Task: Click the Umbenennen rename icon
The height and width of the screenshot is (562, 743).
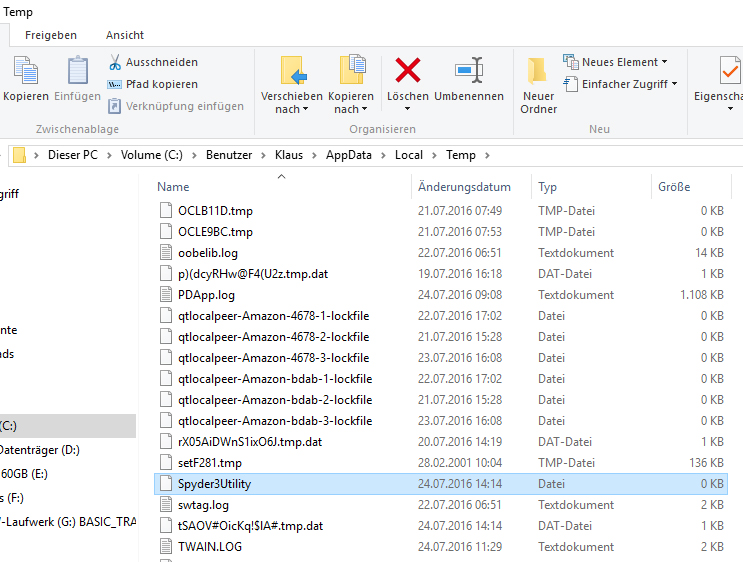Action: [469, 70]
